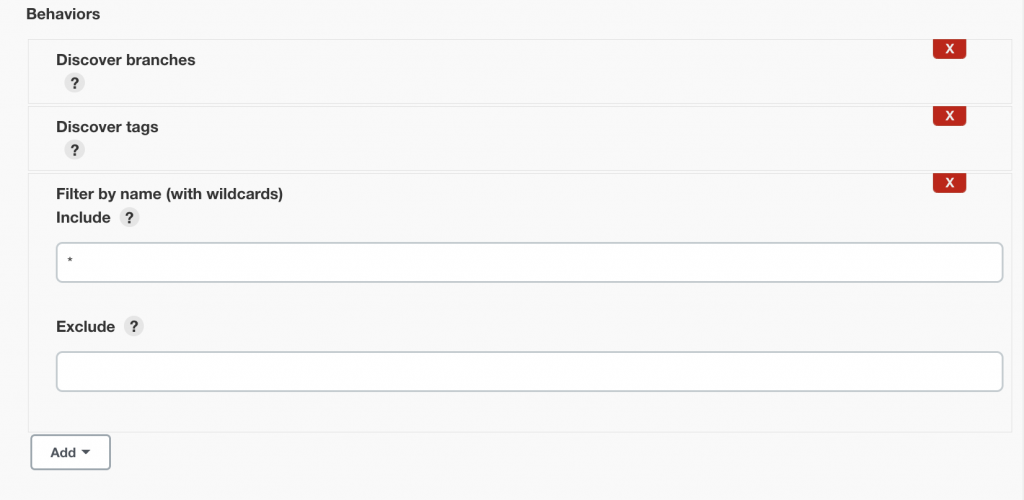
Task: Click the asterisk value in Include
Action: pos(70,263)
